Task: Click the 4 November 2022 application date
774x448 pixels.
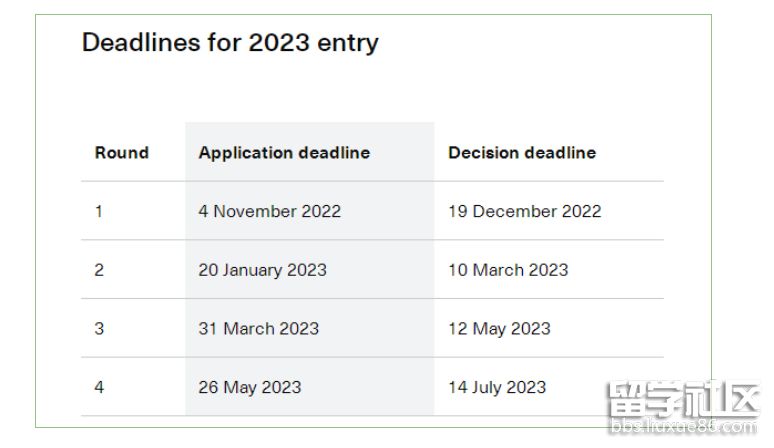Action: point(270,211)
